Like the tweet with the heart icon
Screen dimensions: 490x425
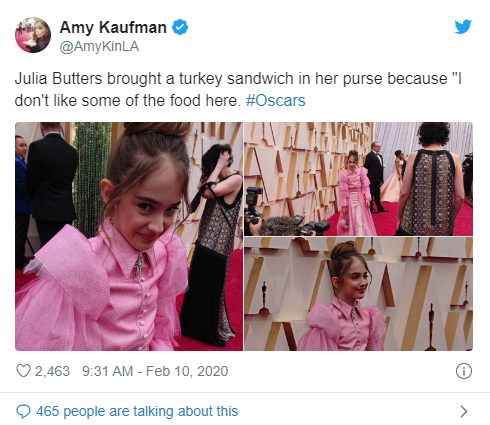click(23, 371)
